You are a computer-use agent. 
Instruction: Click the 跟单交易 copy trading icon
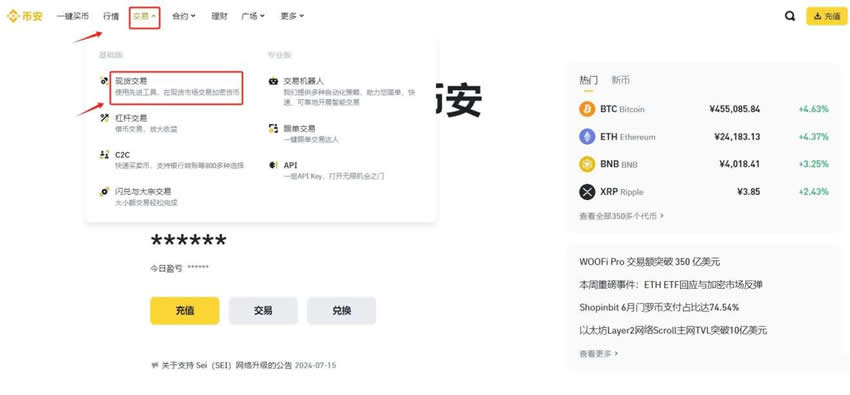[x=273, y=128]
